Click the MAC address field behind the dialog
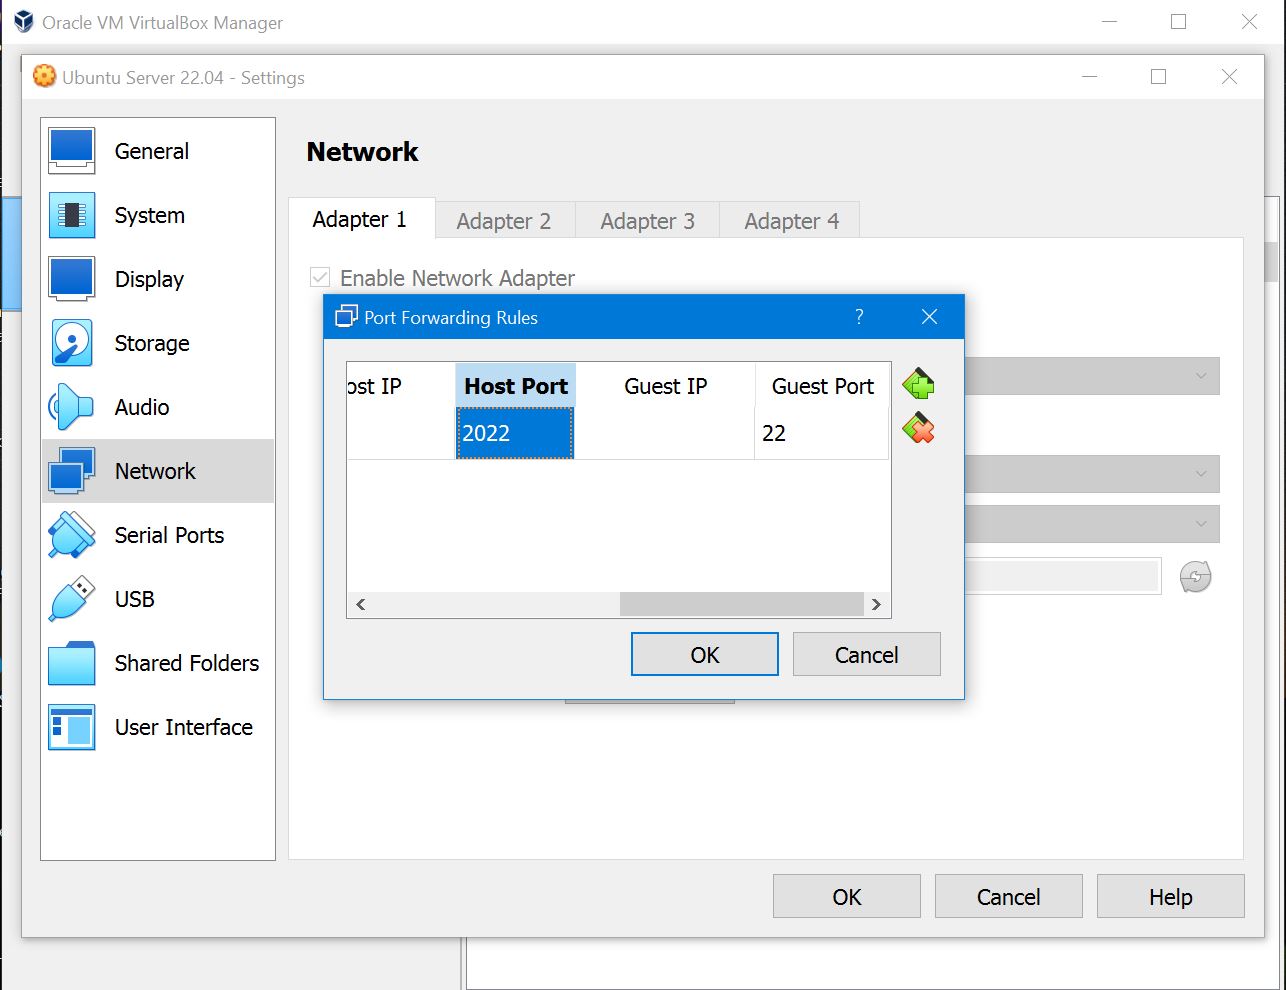The image size is (1286, 990). pos(1062,576)
